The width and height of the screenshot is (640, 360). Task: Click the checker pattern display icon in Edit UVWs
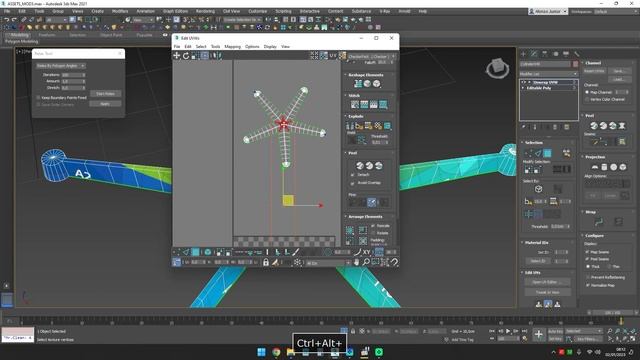pyautogui.click(x=342, y=56)
